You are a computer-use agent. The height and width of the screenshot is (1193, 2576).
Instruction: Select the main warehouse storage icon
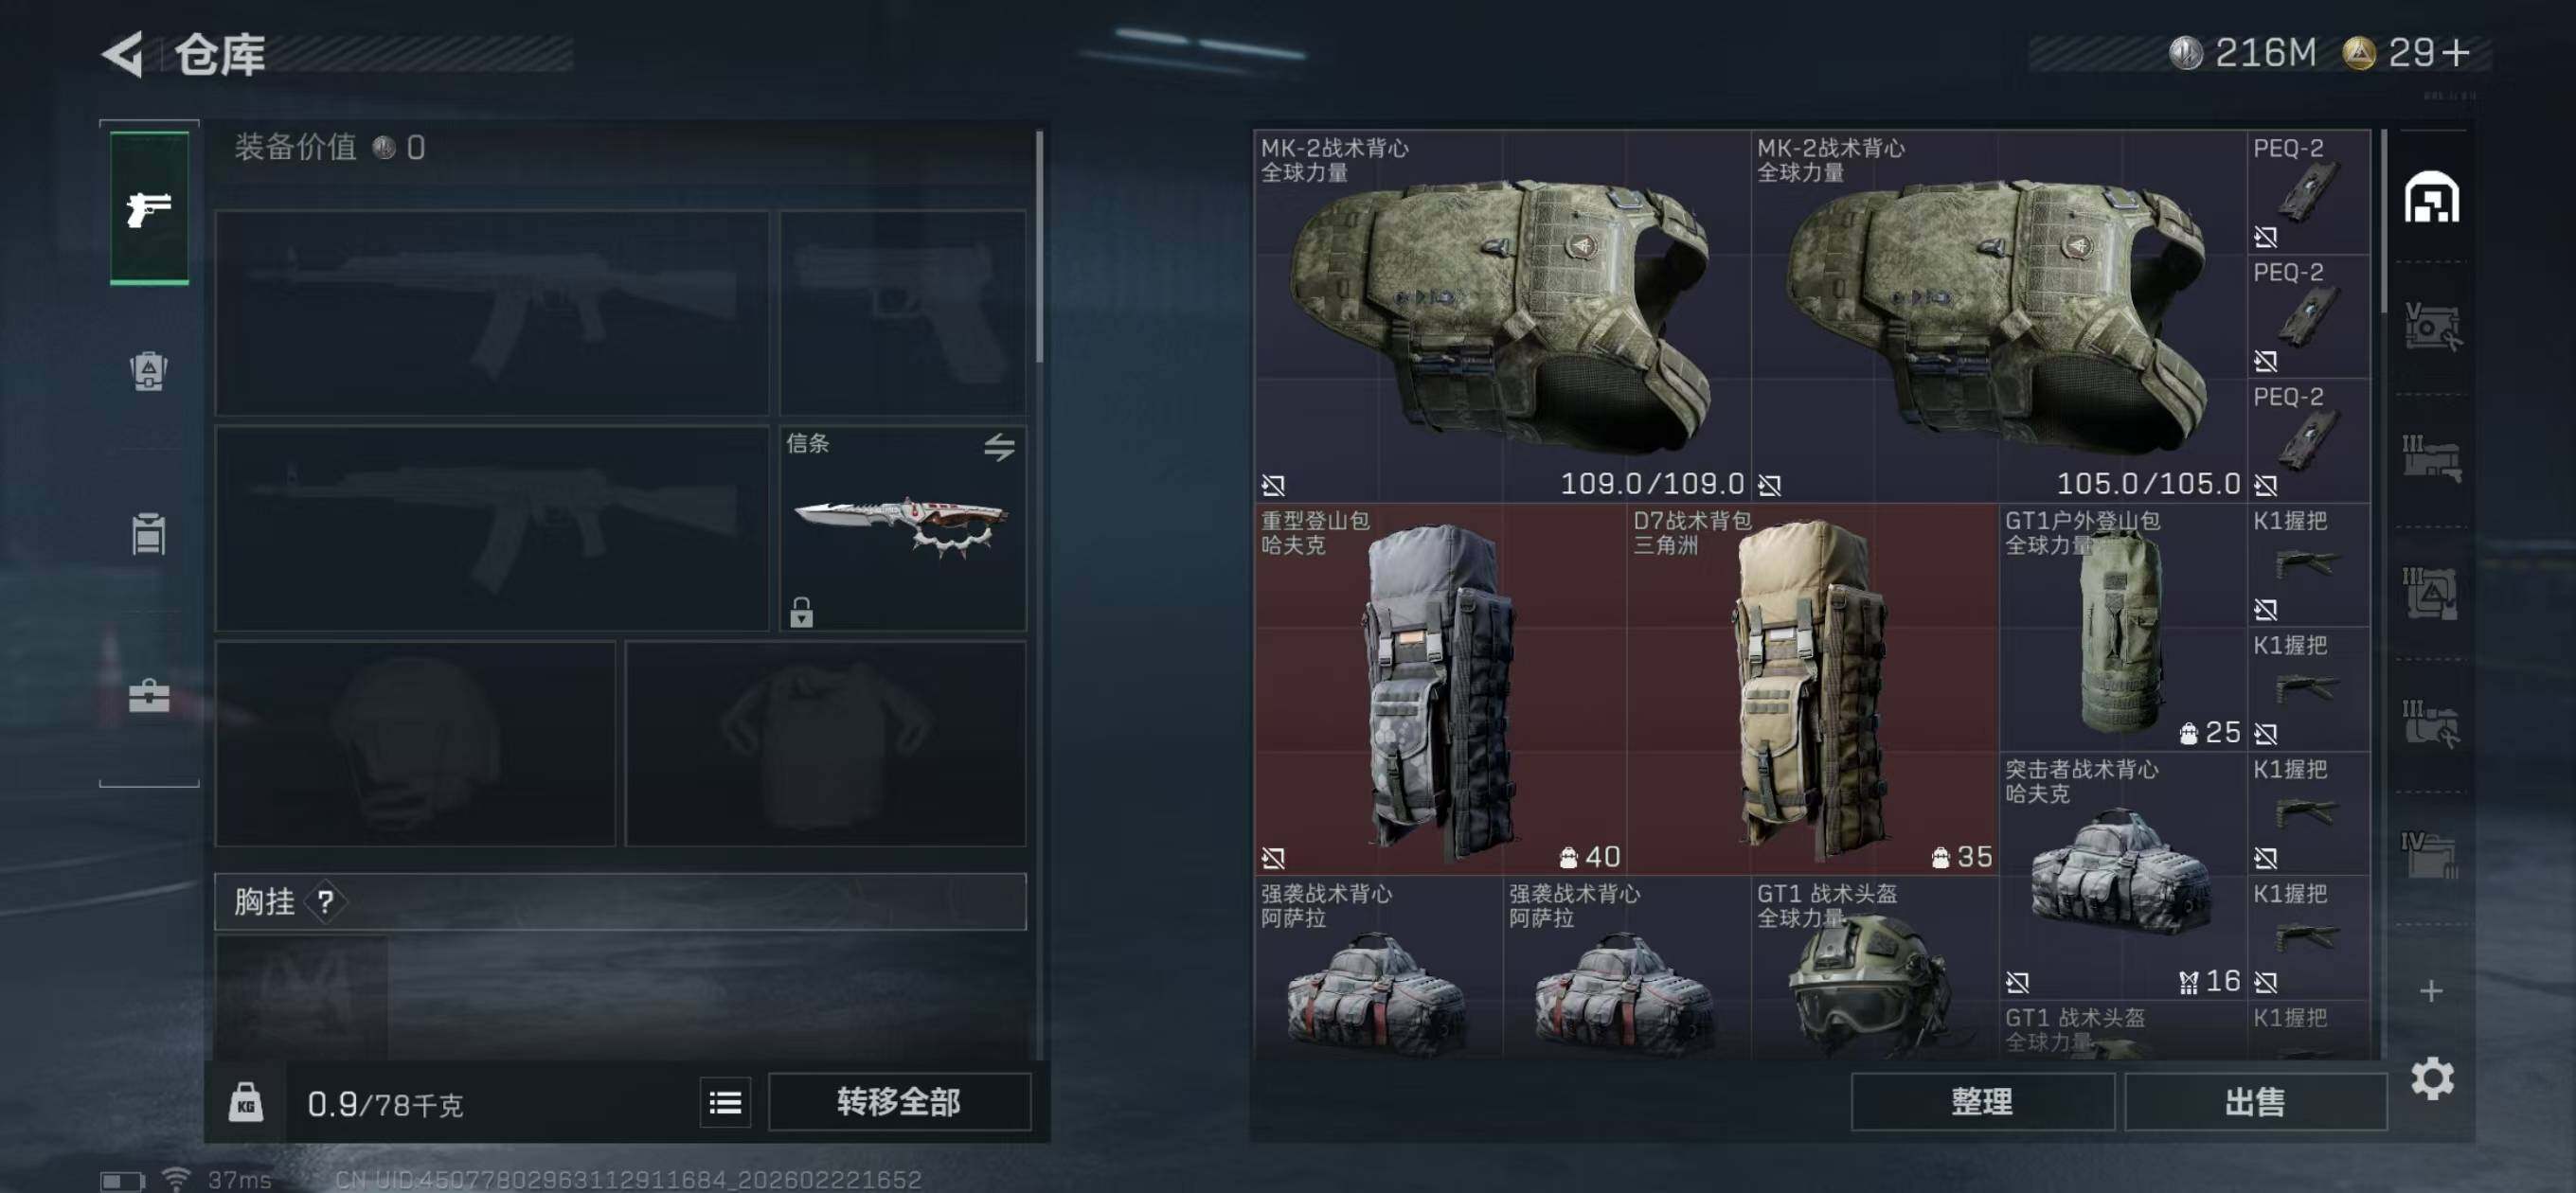point(2431,197)
